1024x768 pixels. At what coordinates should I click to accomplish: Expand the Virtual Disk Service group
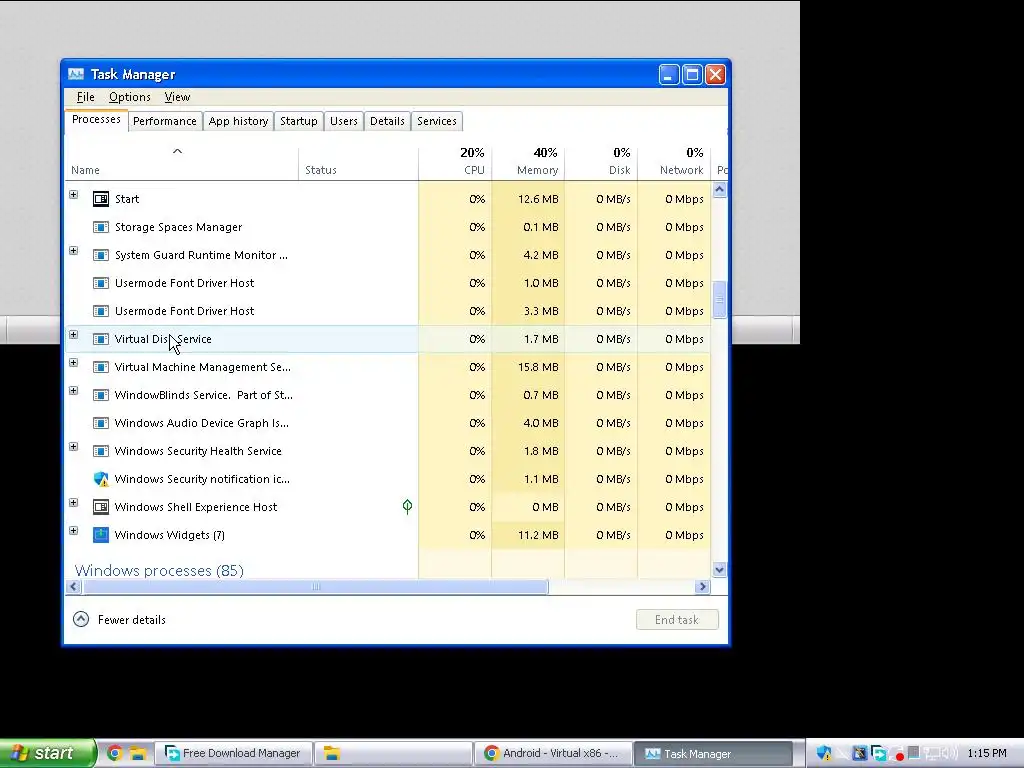pos(74,335)
